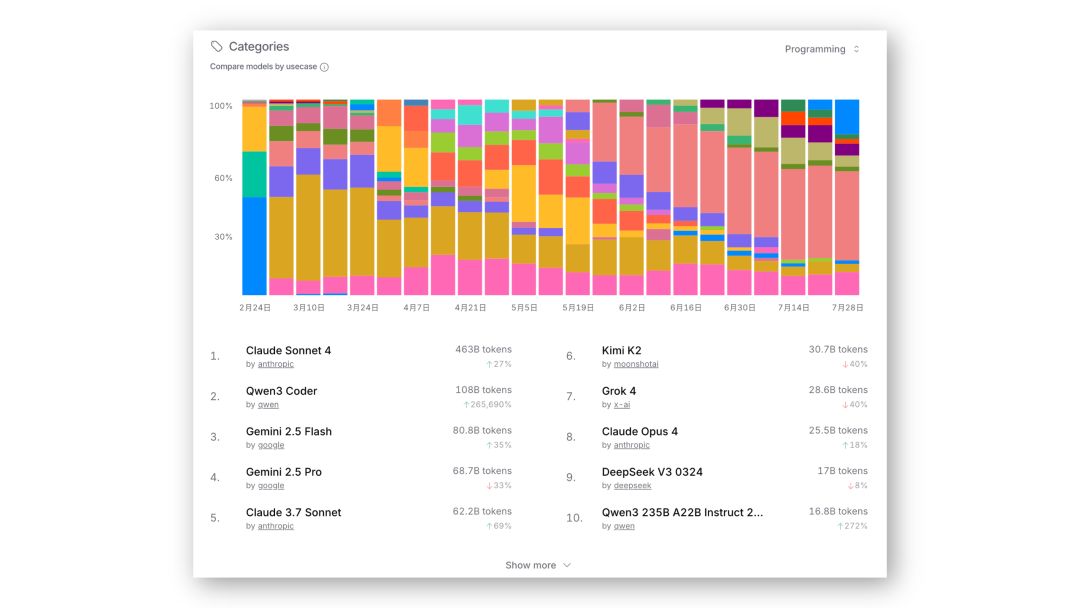Click the Categories heading
1080x608 pixels.
[259, 46]
